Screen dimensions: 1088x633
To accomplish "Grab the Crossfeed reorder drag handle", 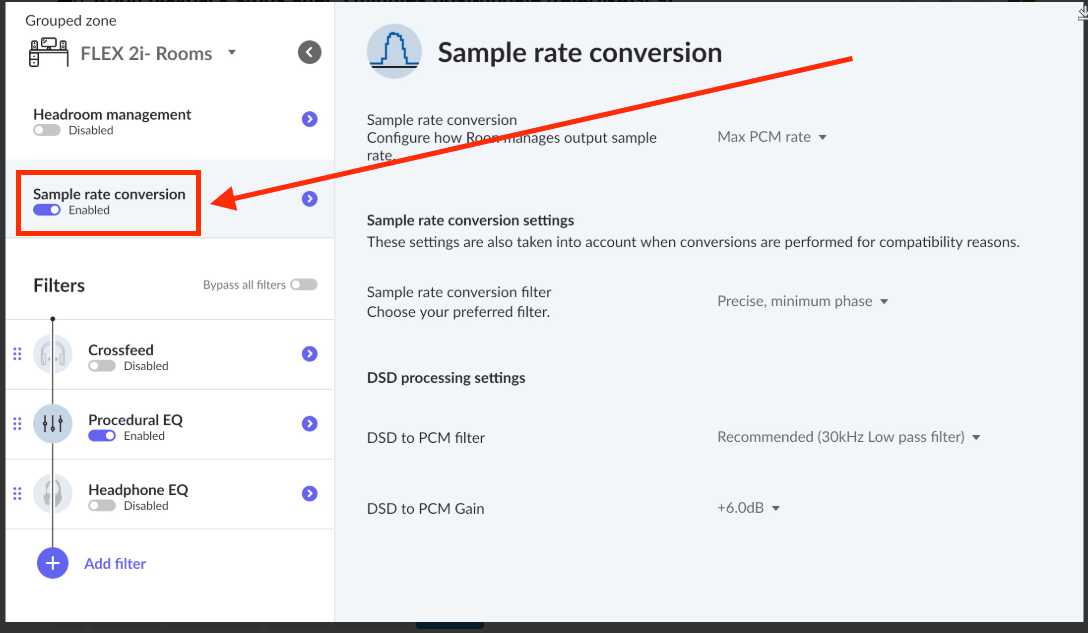I will coord(17,354).
